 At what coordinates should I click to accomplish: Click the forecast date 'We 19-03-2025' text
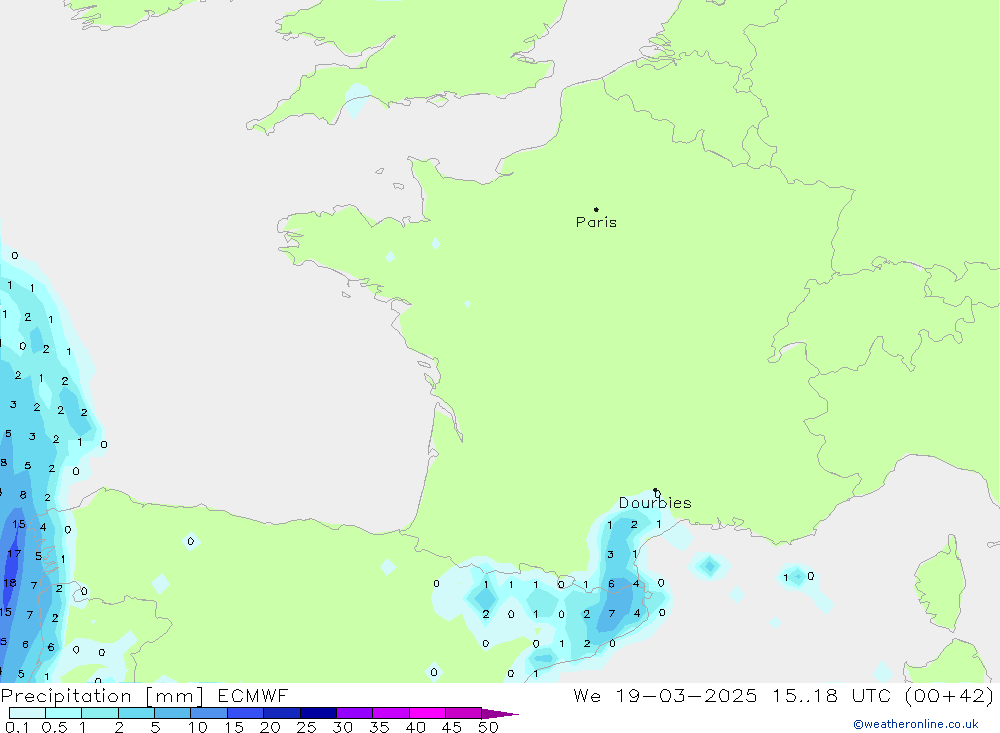(665, 695)
